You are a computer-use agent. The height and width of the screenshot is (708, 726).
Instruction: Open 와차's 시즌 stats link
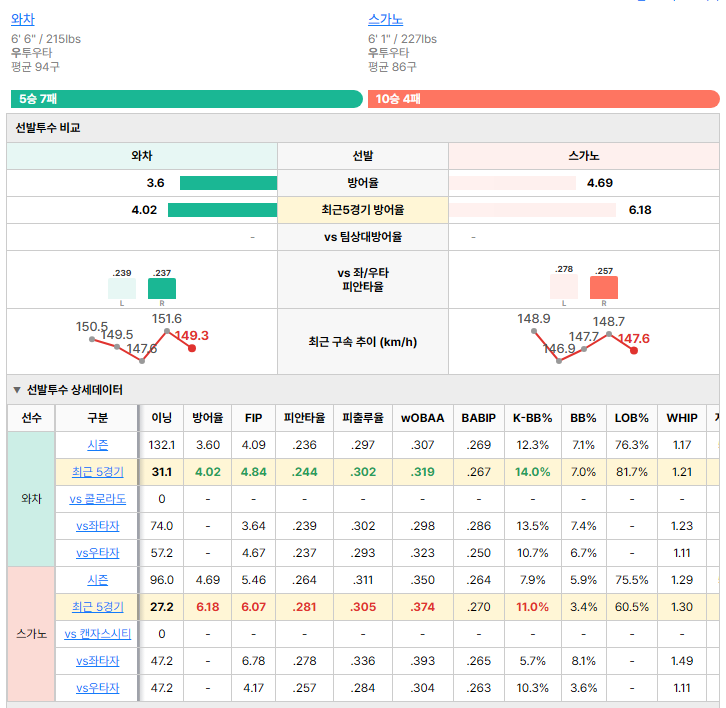tap(98, 445)
